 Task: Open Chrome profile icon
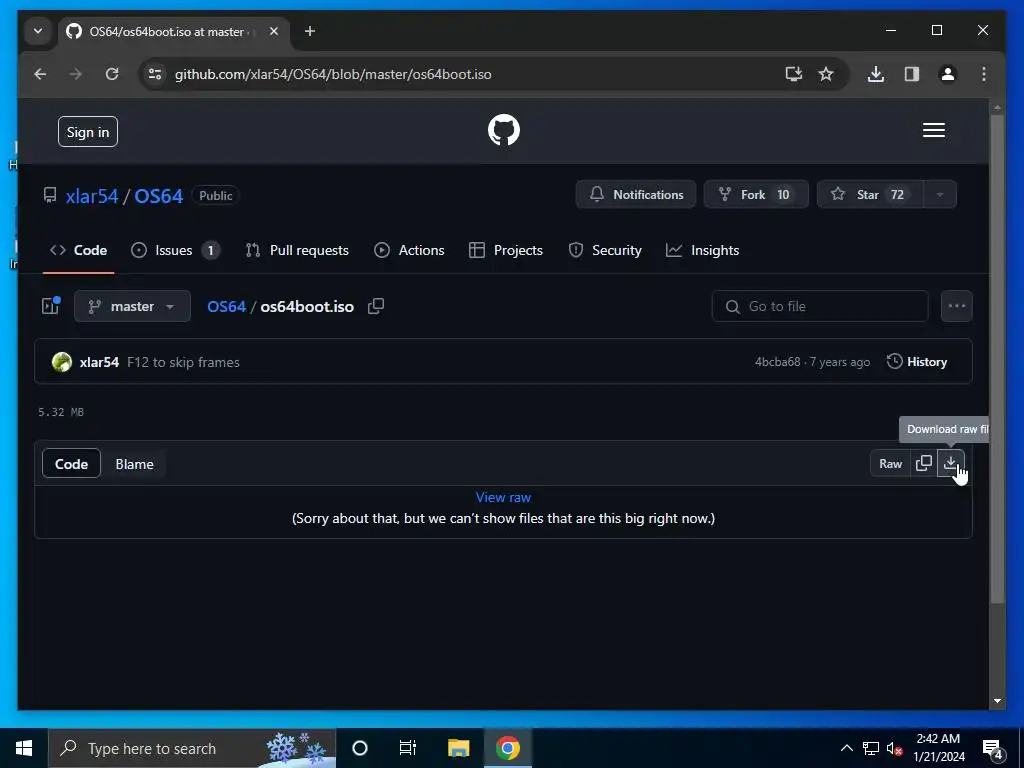tap(948, 74)
